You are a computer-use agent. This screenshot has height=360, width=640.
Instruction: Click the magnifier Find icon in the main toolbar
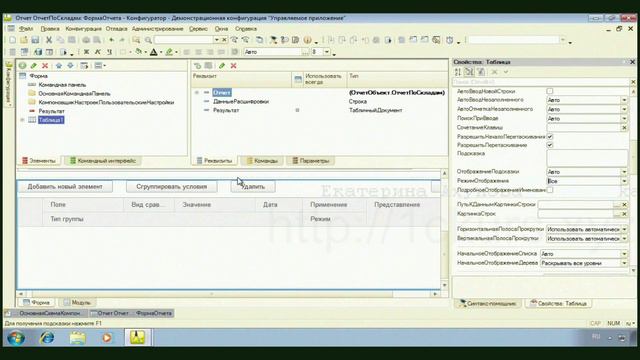click(148, 40)
